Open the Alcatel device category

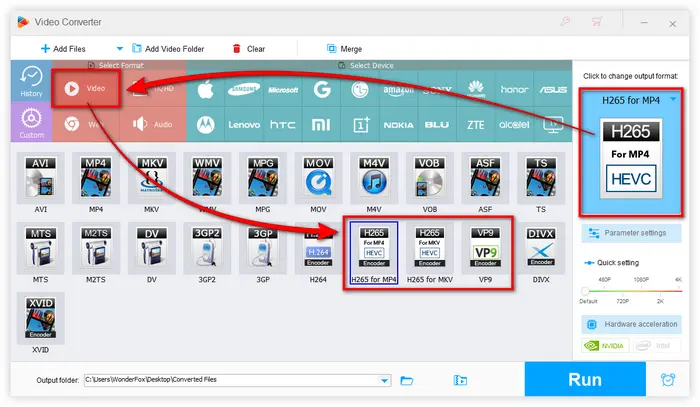(x=514, y=125)
